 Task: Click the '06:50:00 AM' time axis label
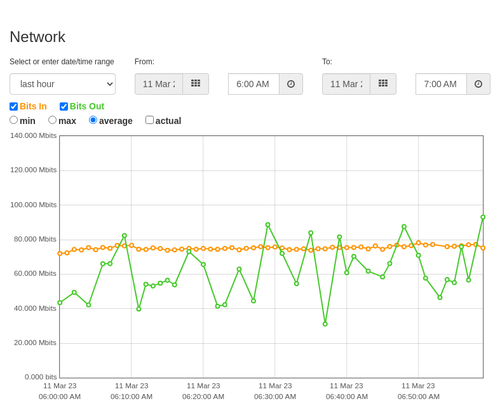(x=418, y=397)
